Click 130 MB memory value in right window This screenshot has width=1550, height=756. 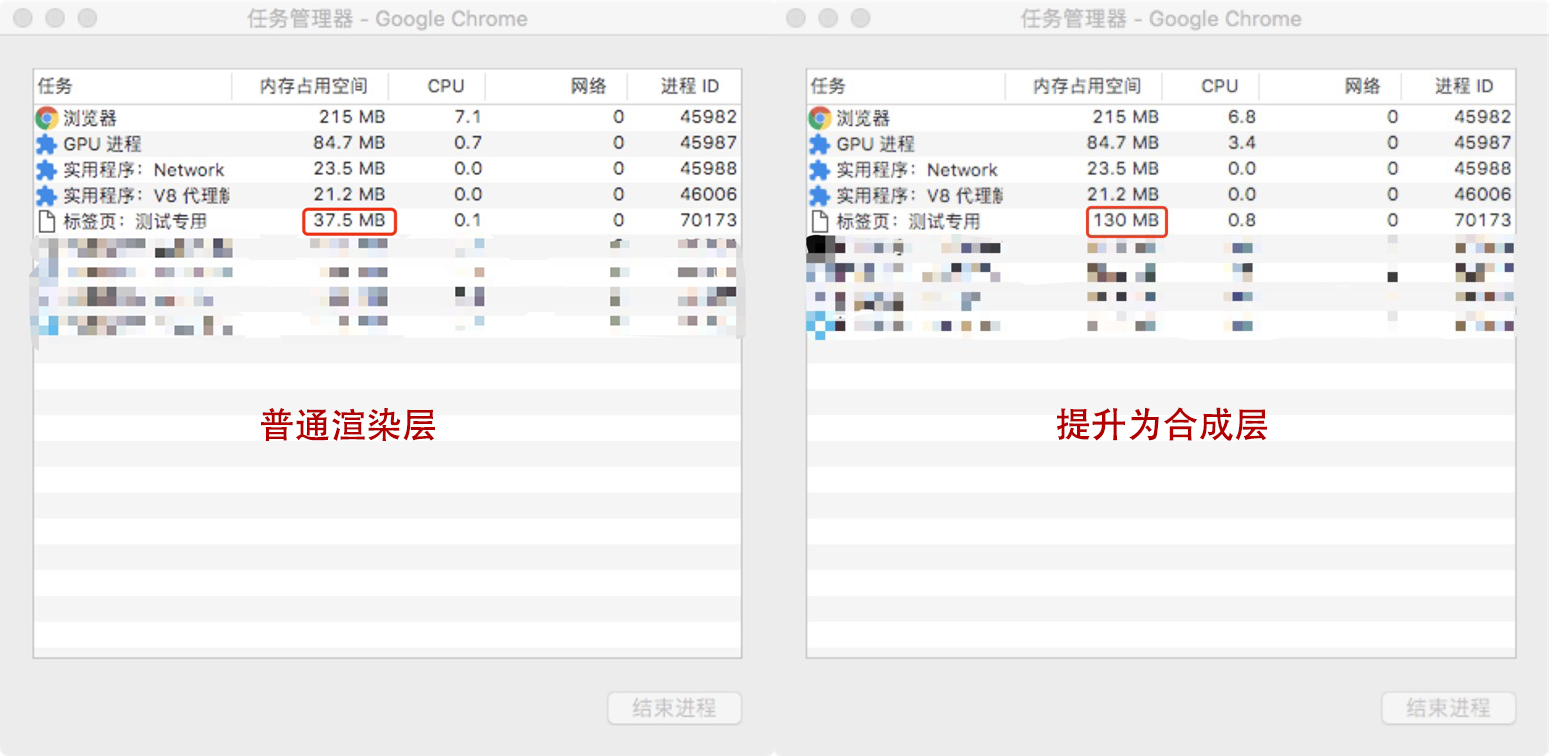pos(1126,220)
